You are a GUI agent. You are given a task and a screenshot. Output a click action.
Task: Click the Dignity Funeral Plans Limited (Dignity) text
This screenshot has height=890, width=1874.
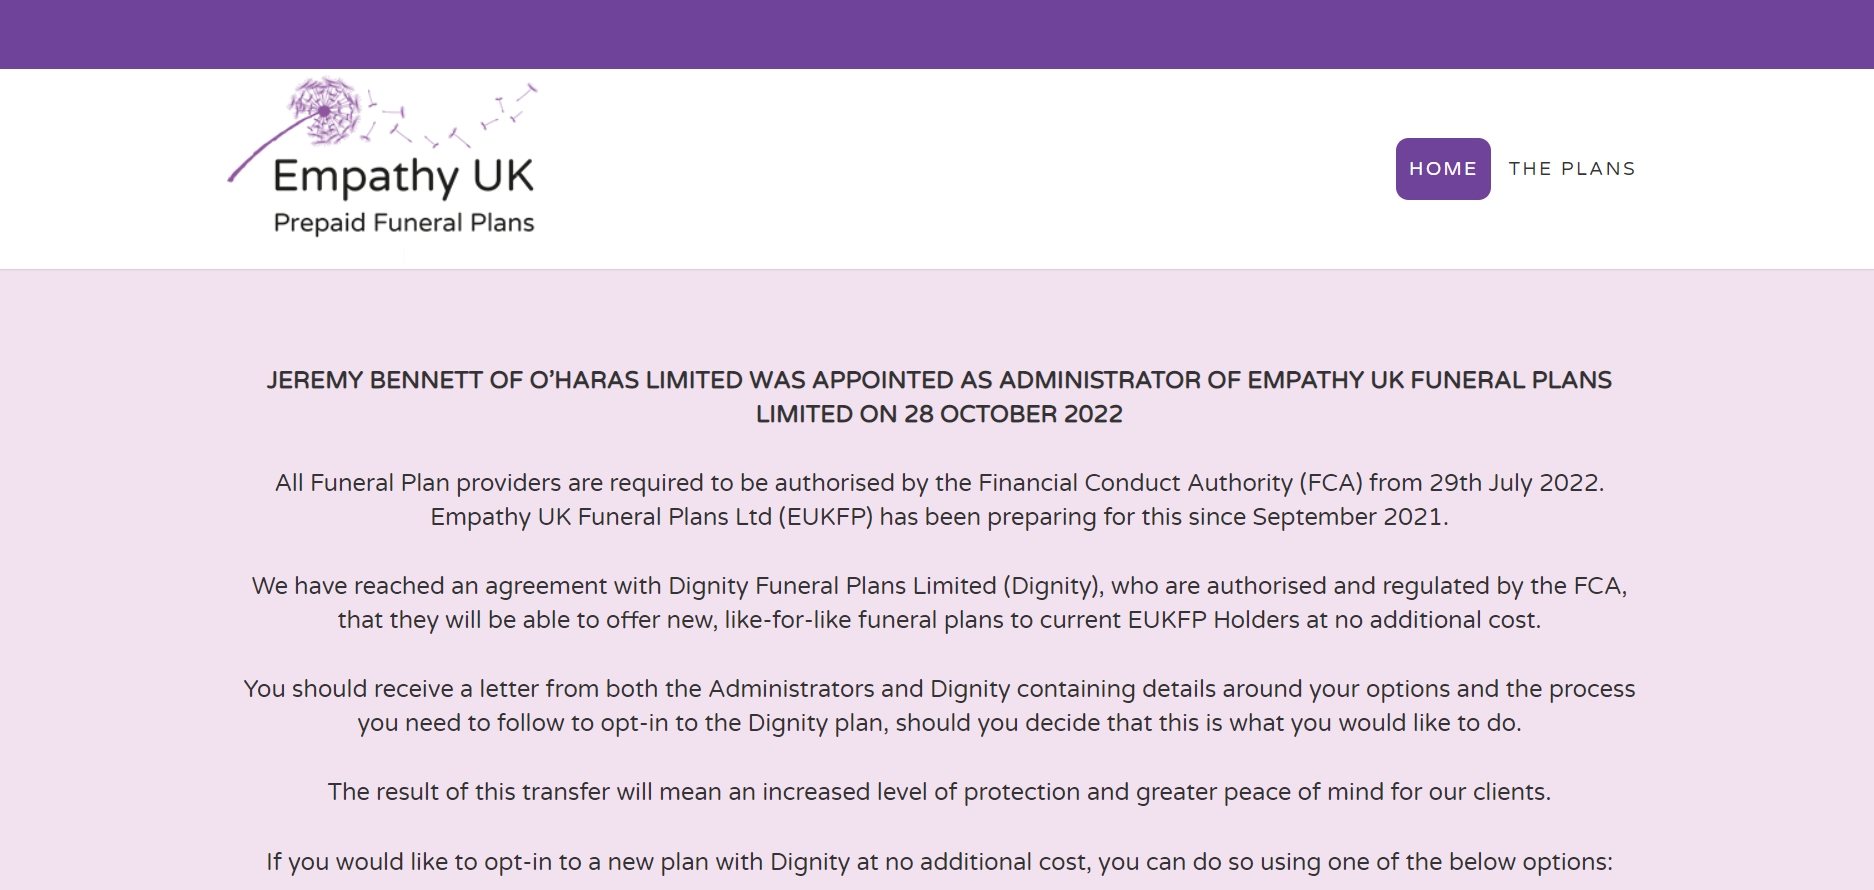[883, 586]
